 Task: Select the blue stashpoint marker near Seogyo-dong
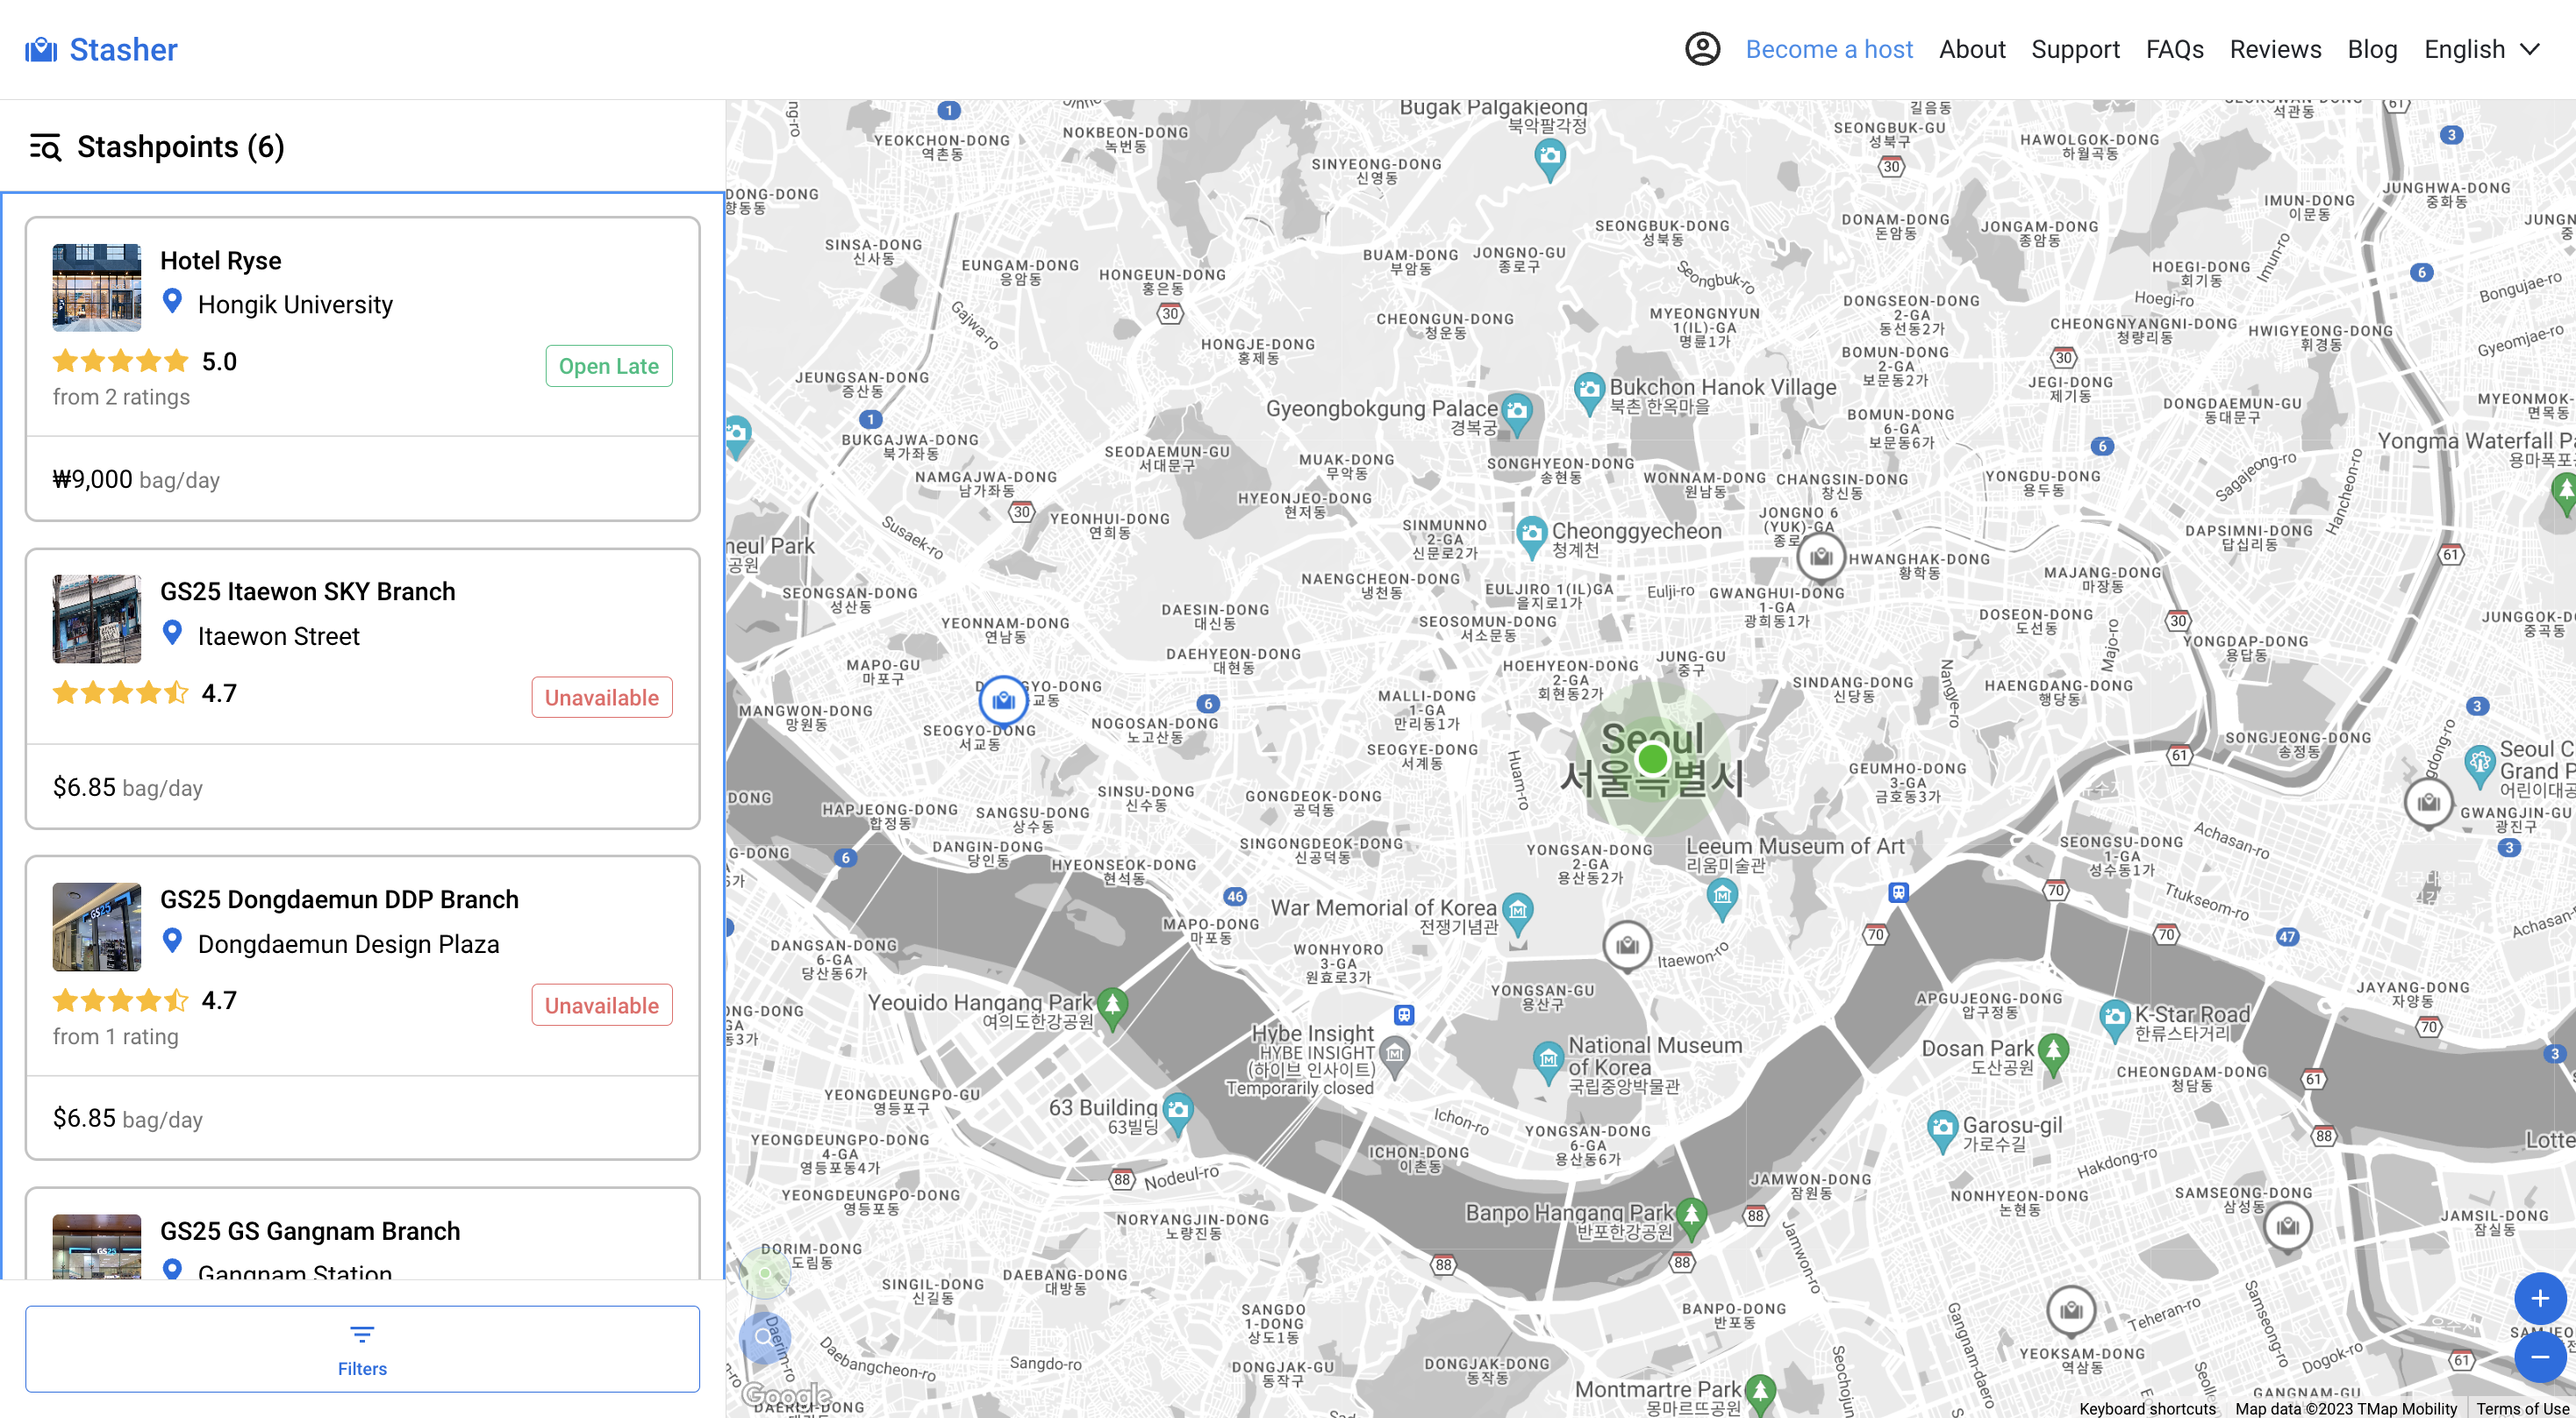[x=1003, y=701]
